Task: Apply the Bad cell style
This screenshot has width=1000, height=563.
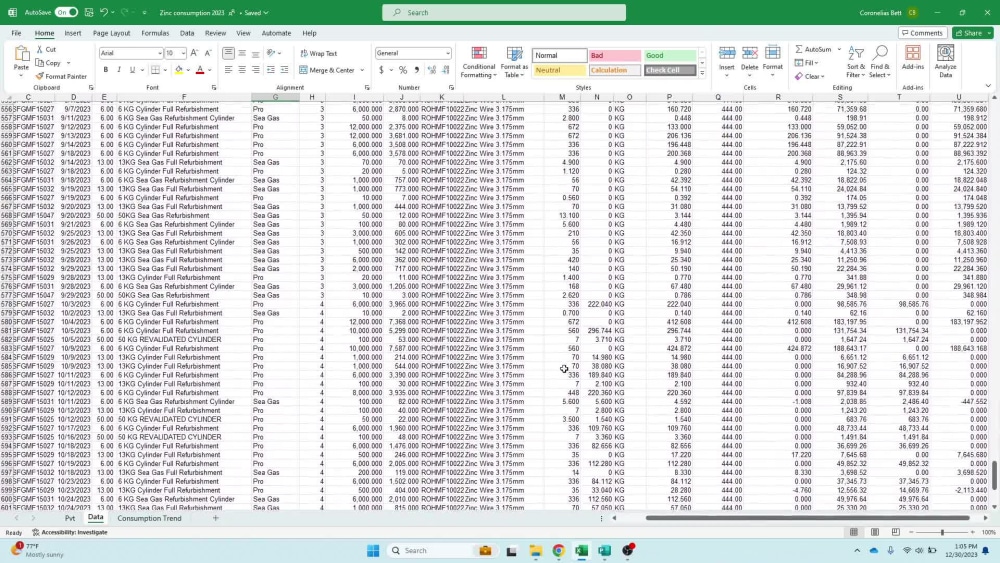Action: click(x=614, y=55)
